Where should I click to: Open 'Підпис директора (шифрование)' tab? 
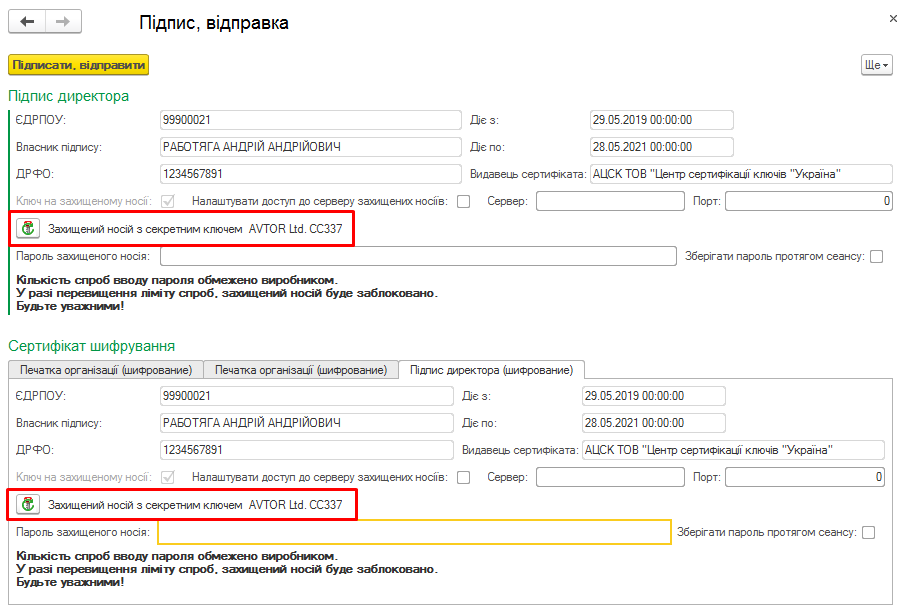coord(491,370)
